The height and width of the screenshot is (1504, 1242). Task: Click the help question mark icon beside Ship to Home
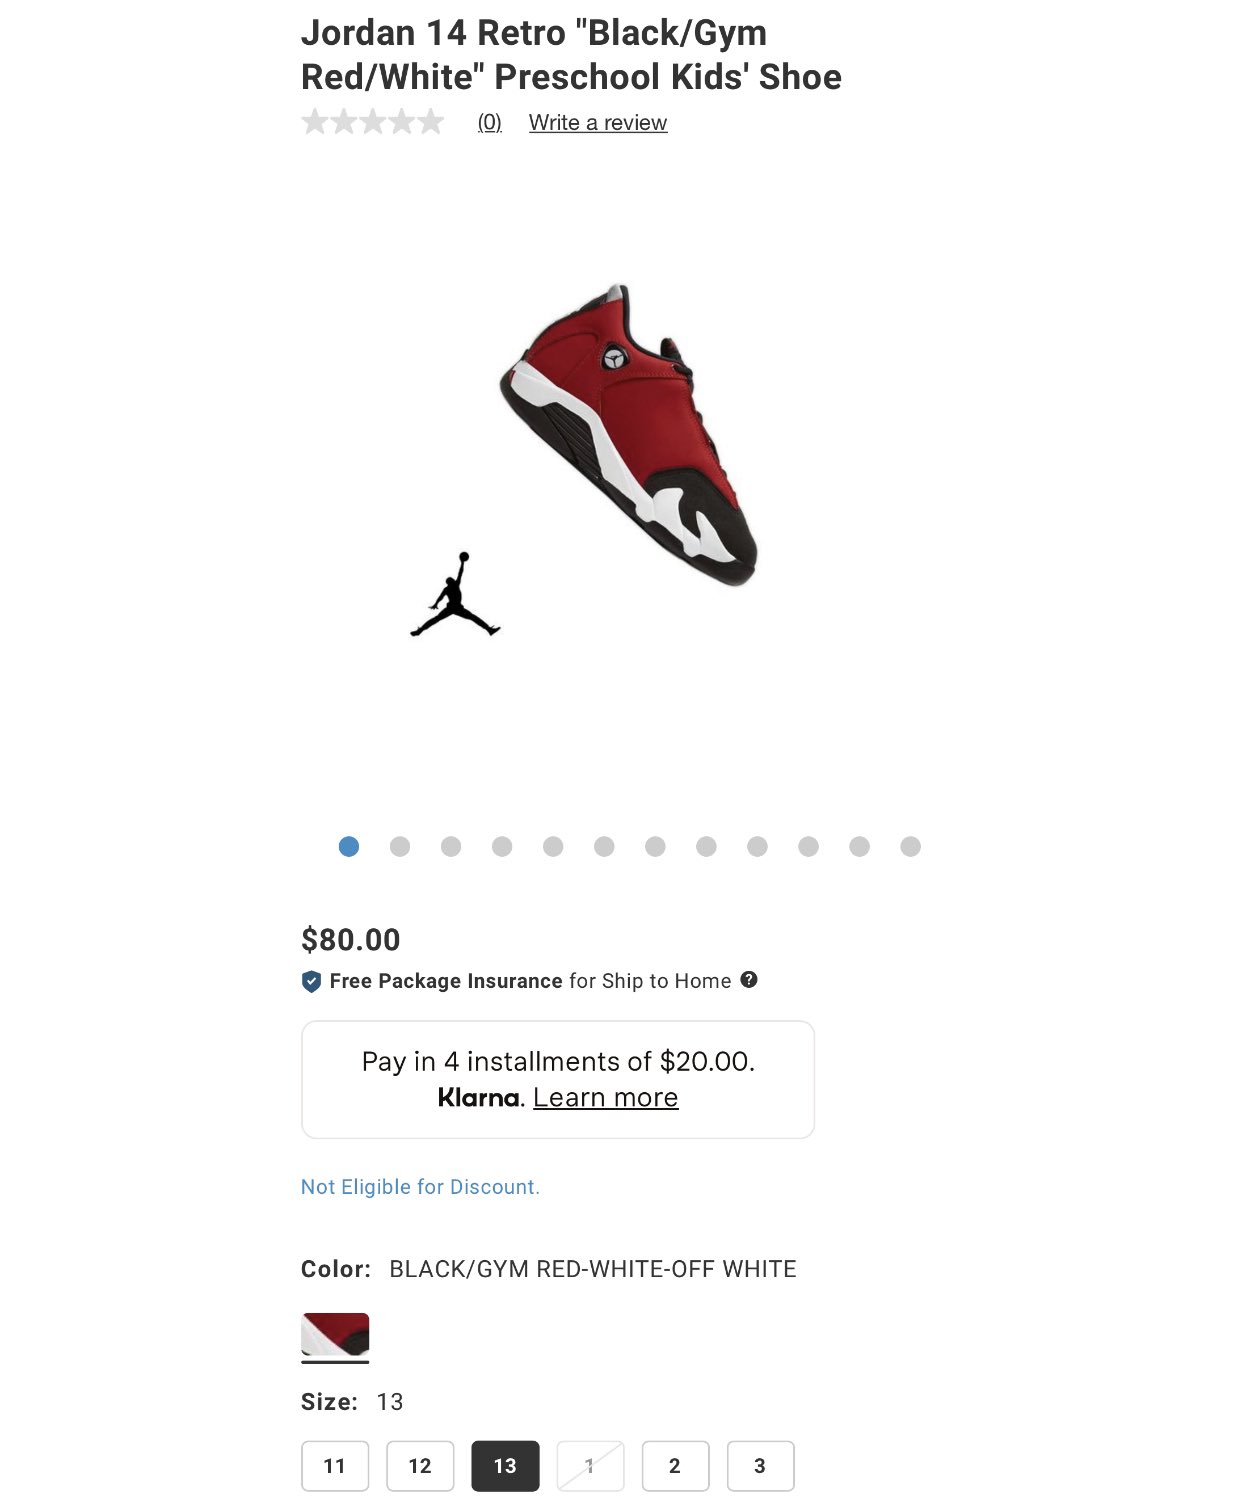[x=749, y=980]
